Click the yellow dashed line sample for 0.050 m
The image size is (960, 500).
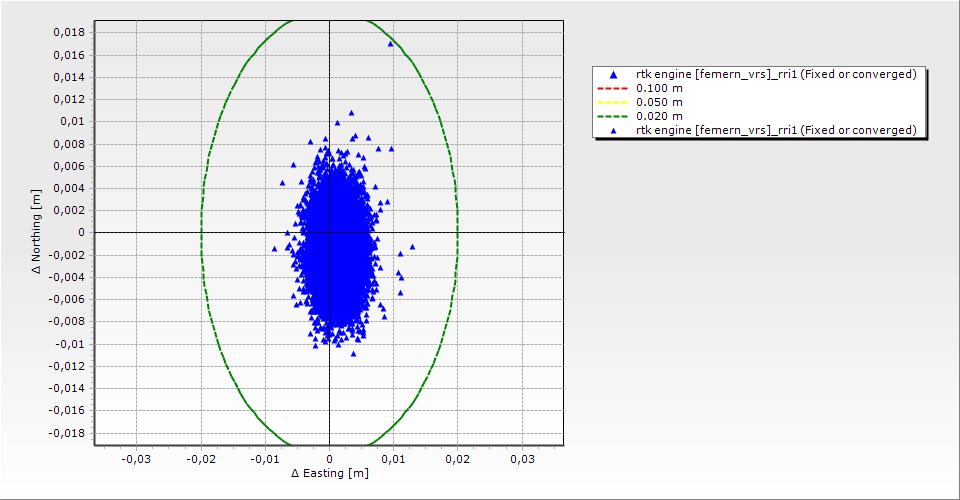(613, 102)
